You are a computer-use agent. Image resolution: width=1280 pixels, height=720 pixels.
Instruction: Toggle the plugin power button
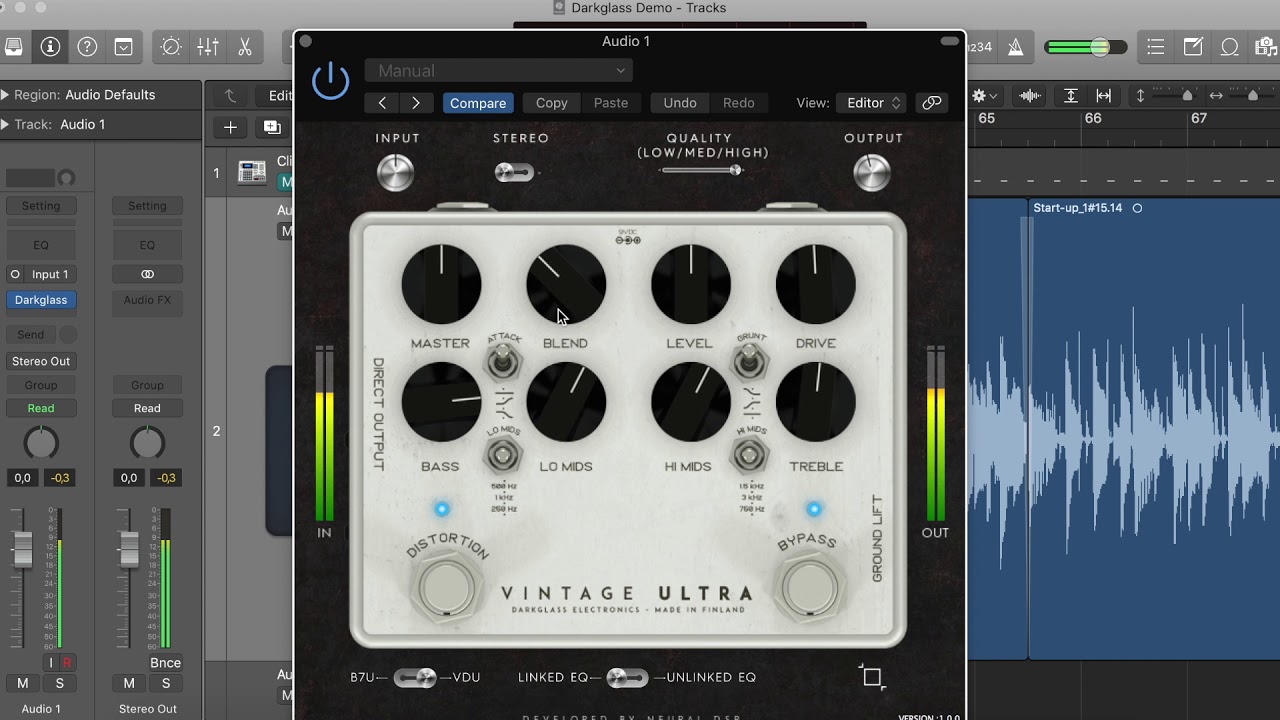331,81
